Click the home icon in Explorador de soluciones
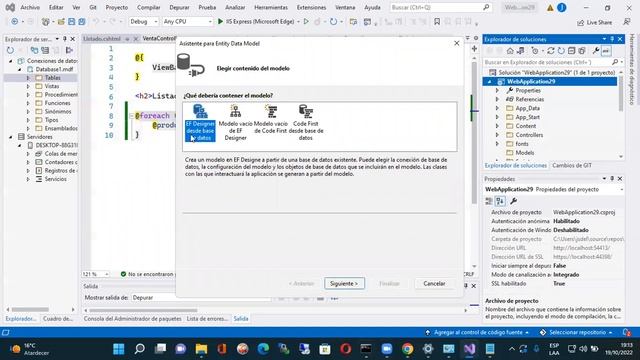This screenshot has height=360, width=640. click(x=510, y=51)
